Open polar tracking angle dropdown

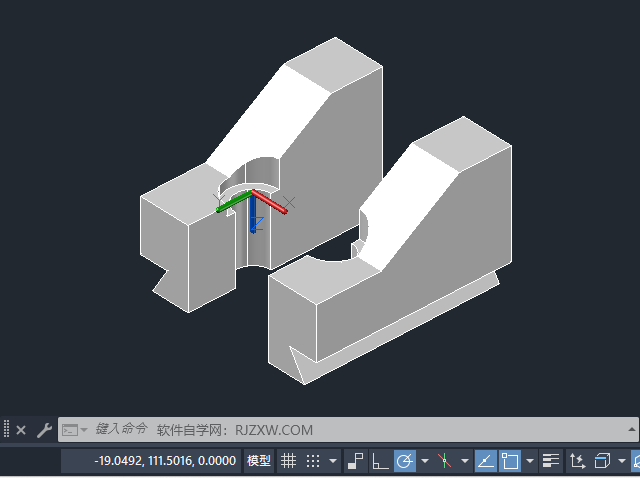(x=425, y=461)
